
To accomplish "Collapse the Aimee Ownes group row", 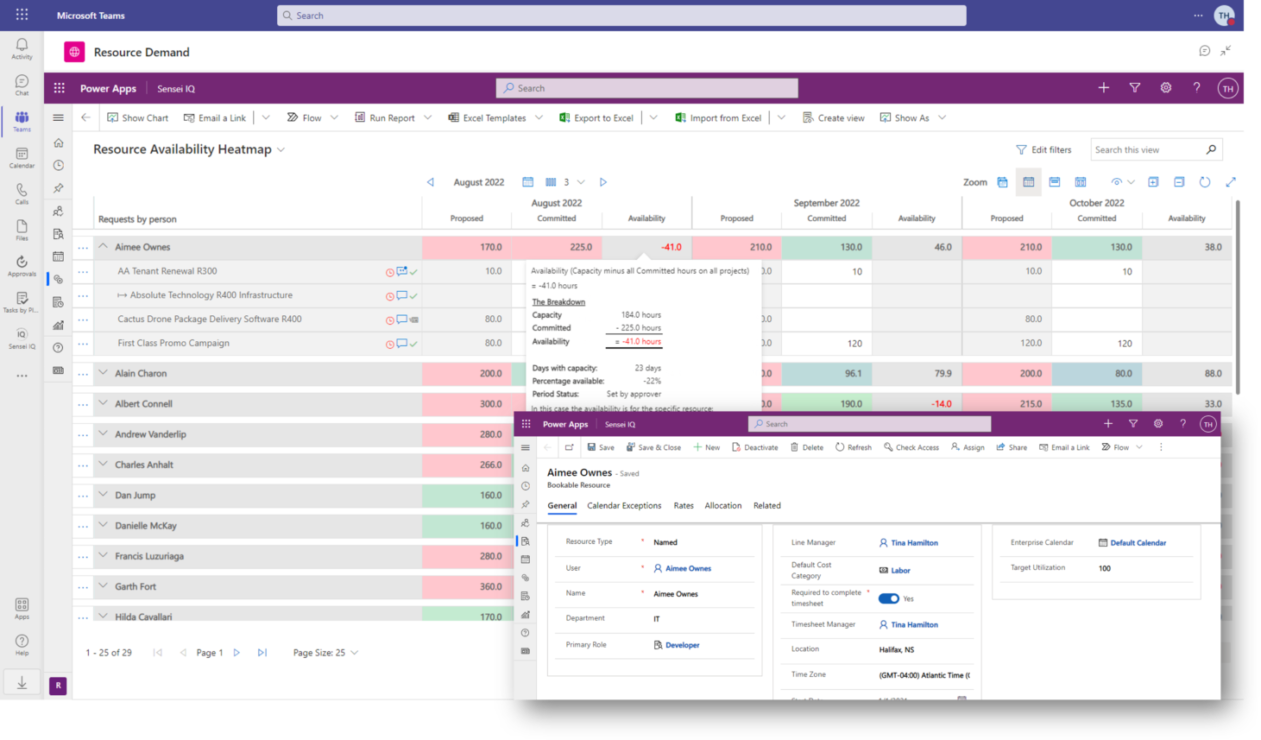I will click(102, 247).
